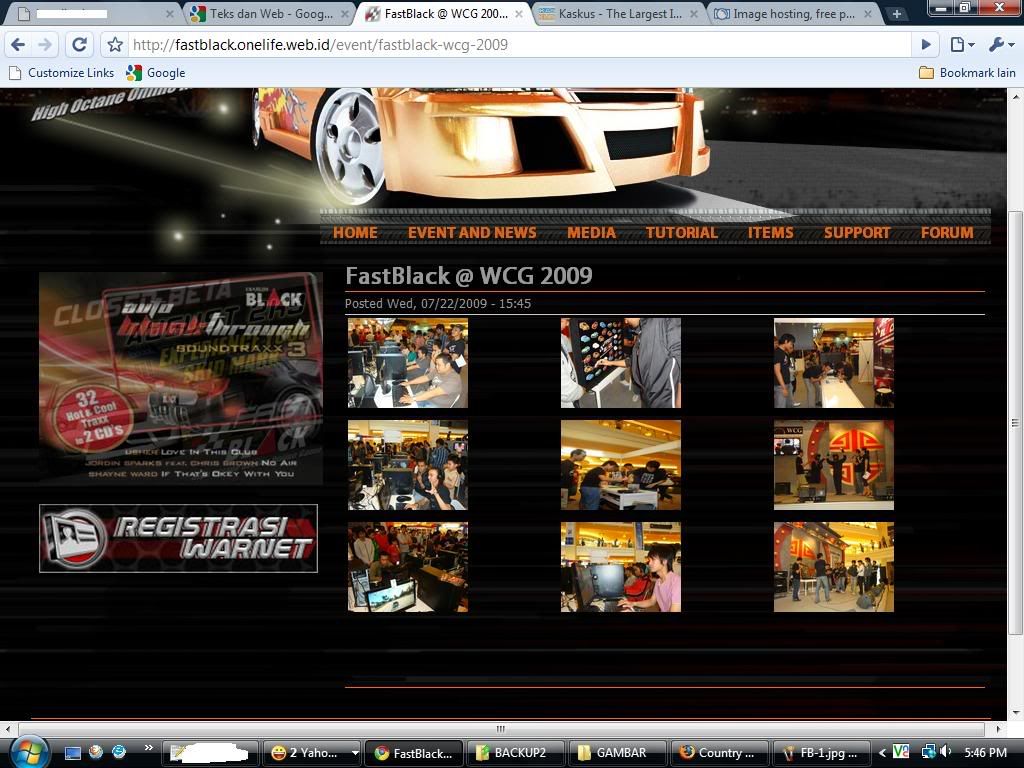1024x768 pixels.
Task: Go to HOME in site navigation
Action: (355, 232)
